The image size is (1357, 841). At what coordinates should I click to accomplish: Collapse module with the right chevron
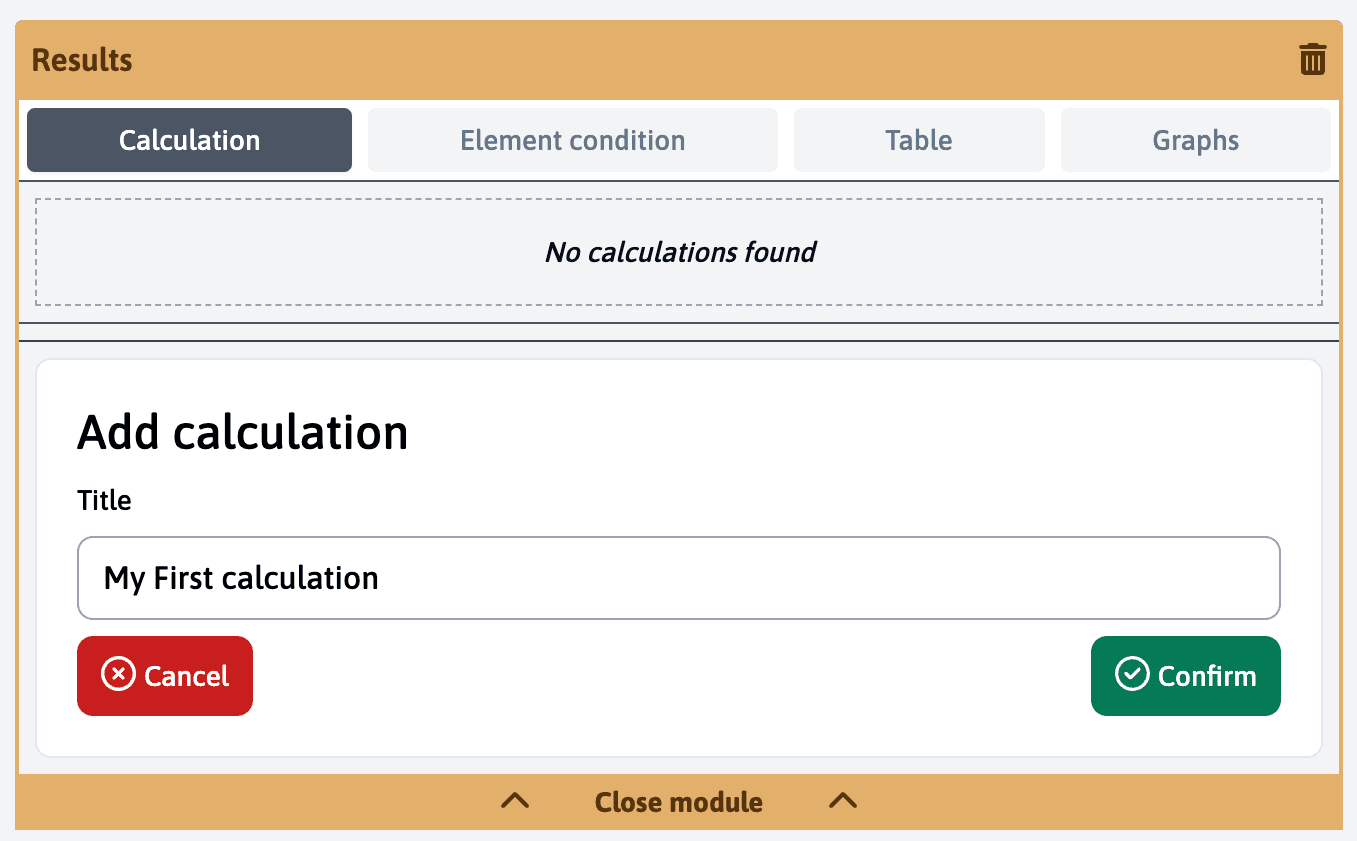842,801
